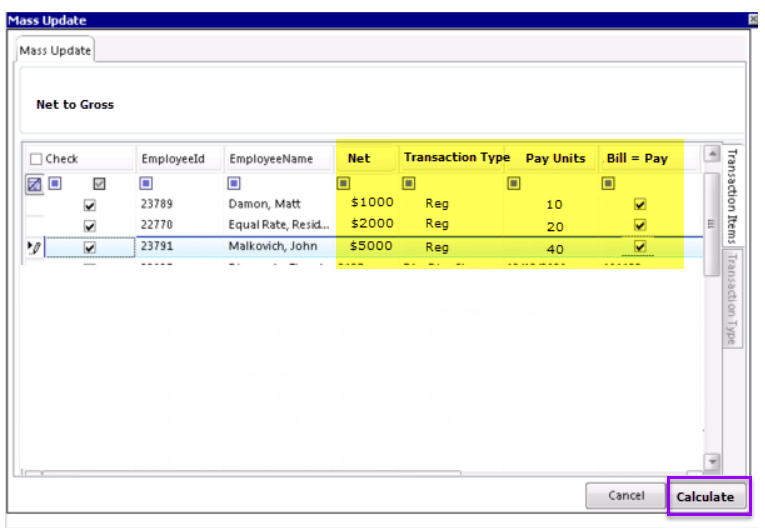The width and height of the screenshot is (765, 531).
Task: Click the vertical scrollbar up arrow
Action: 712,154
